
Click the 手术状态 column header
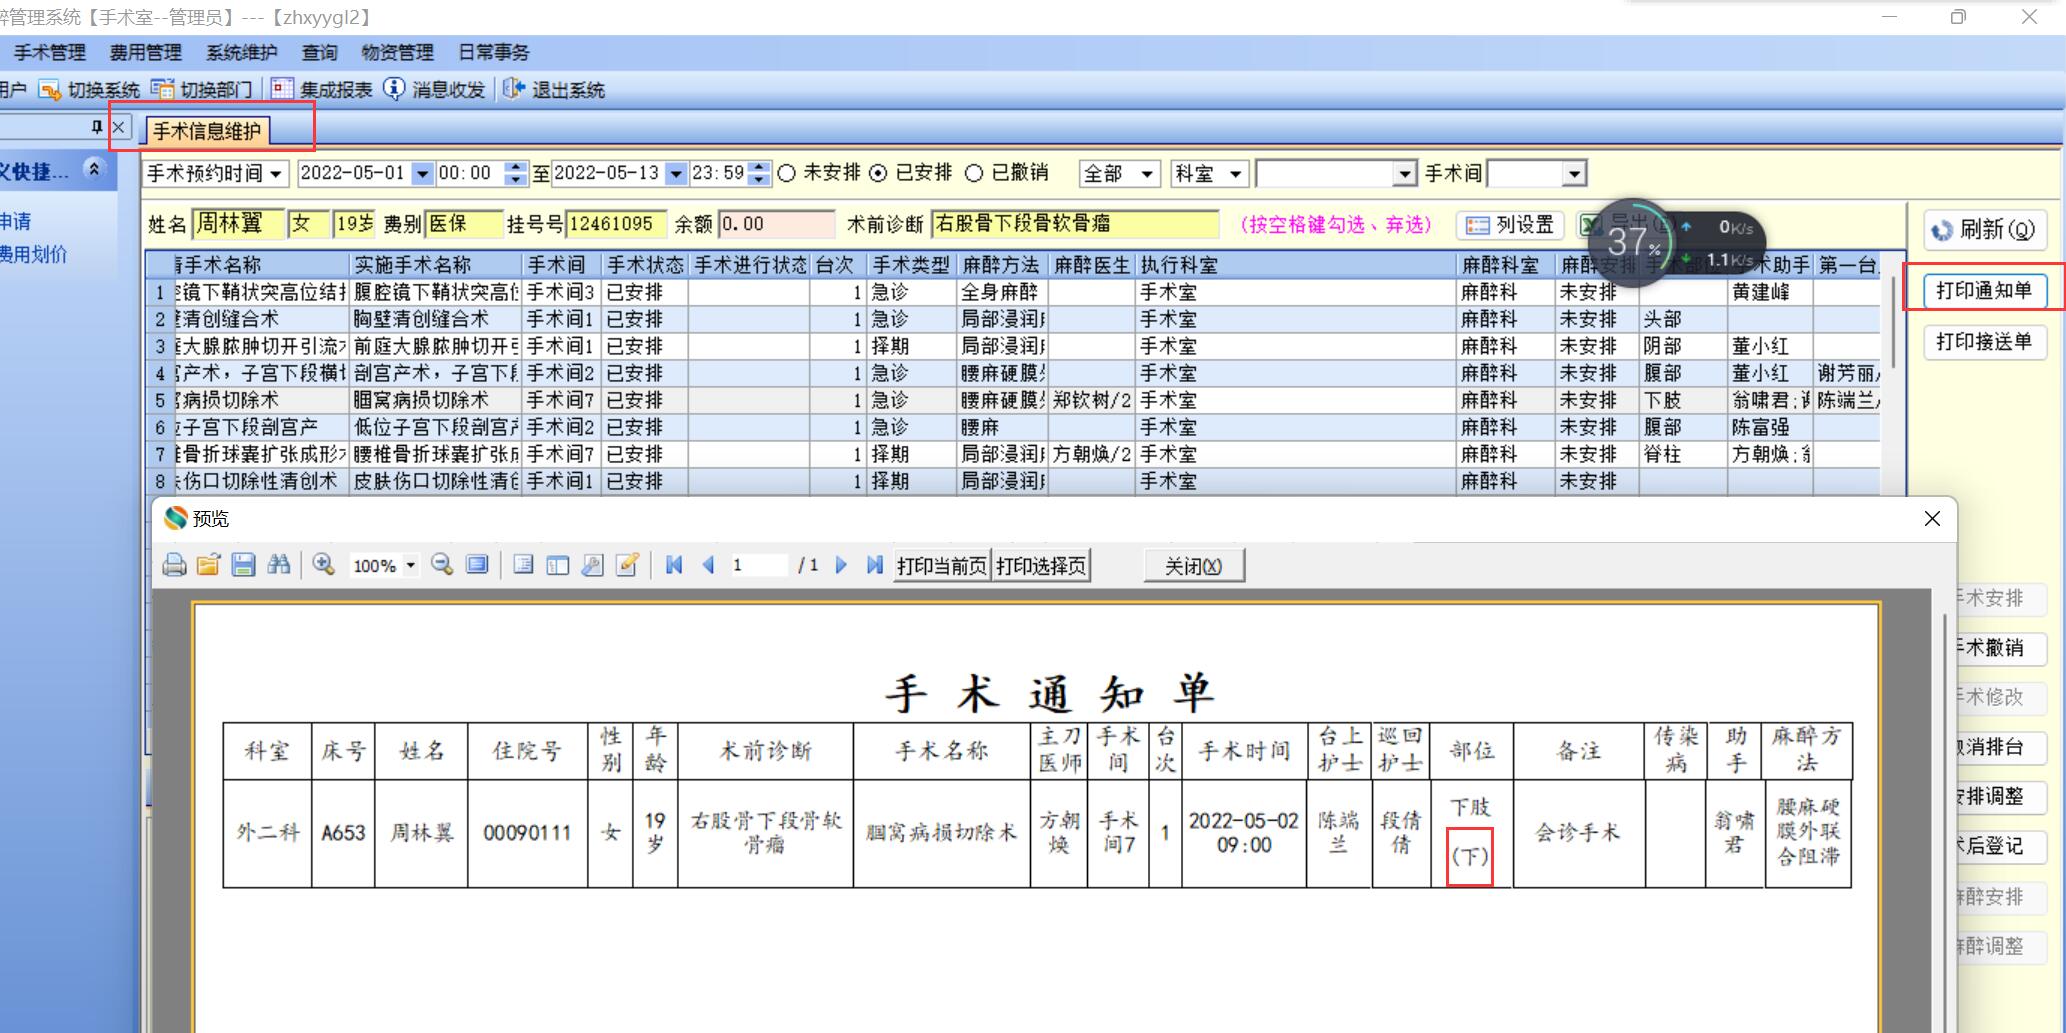pos(645,265)
